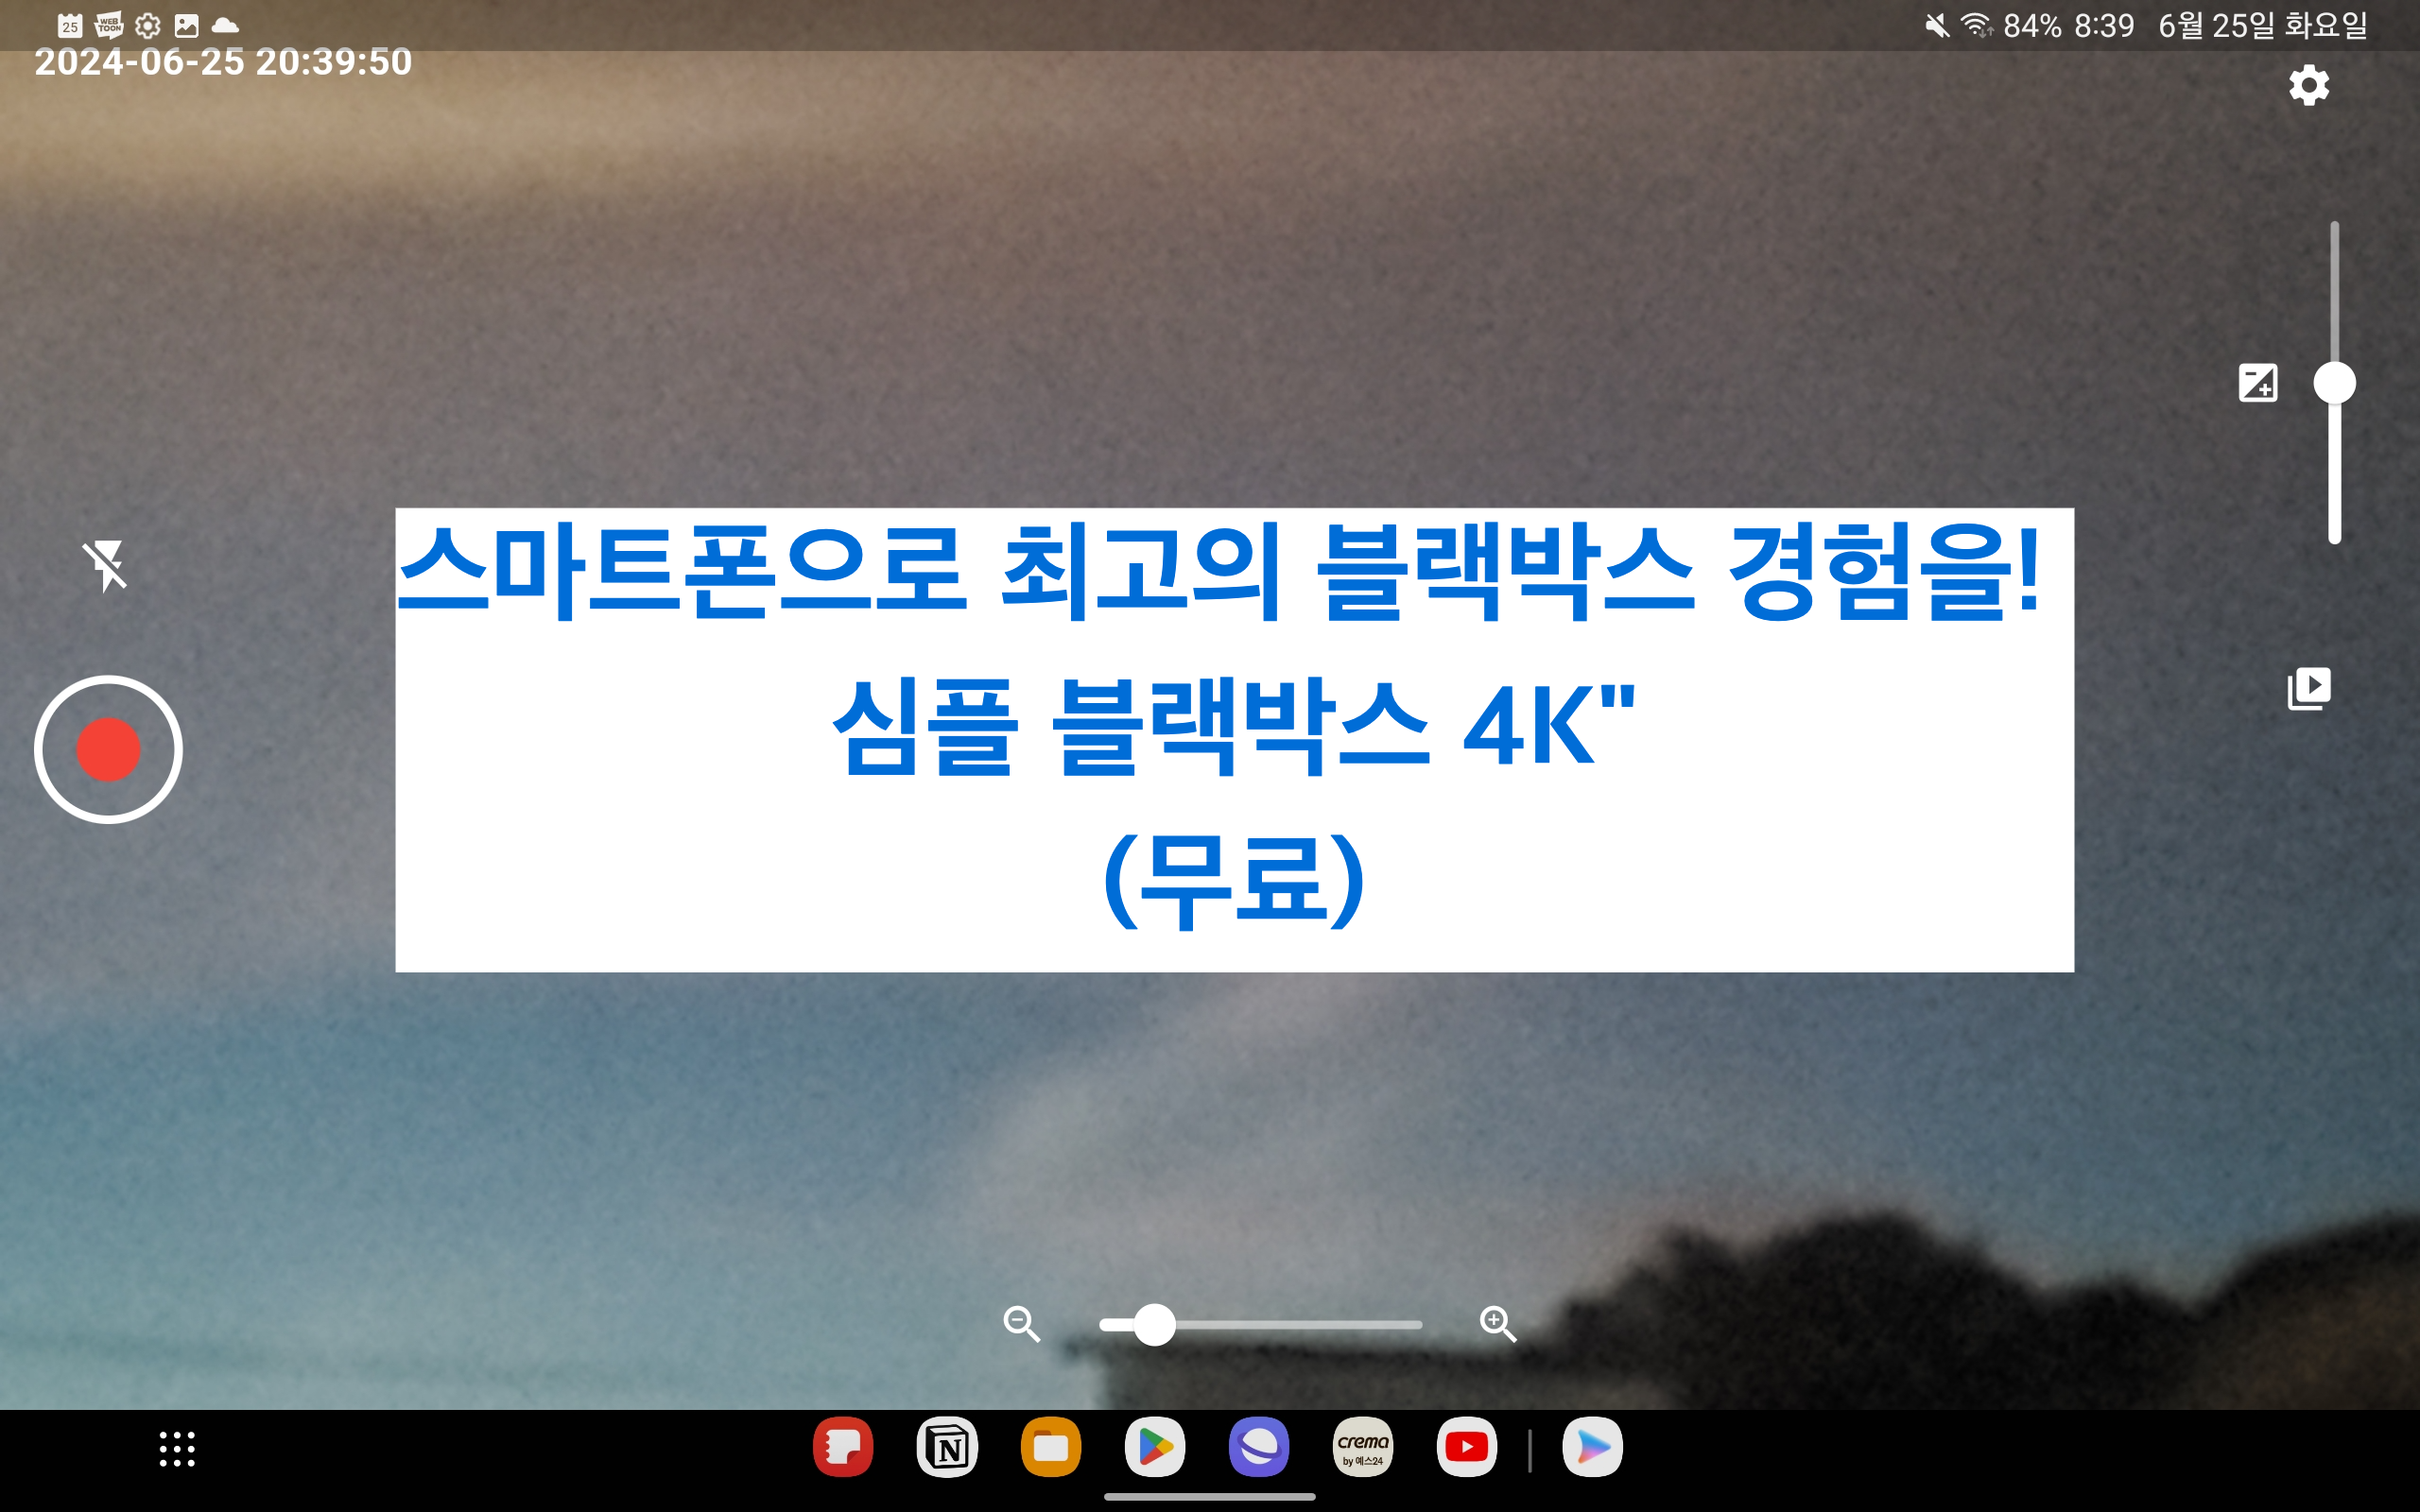Open the settings gear in camera view
The width and height of the screenshot is (2420, 1512).
pyautogui.click(x=2308, y=85)
